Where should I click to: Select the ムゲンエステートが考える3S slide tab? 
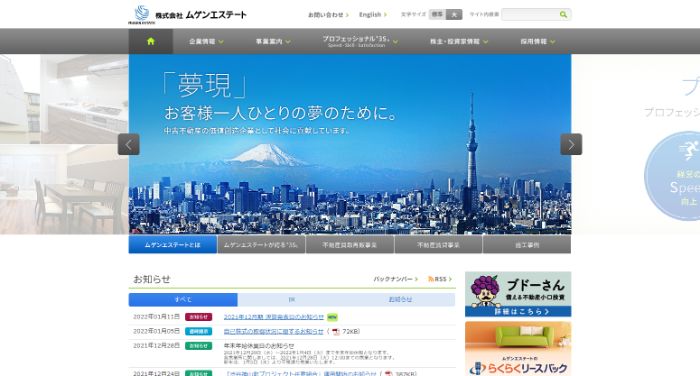(261, 245)
